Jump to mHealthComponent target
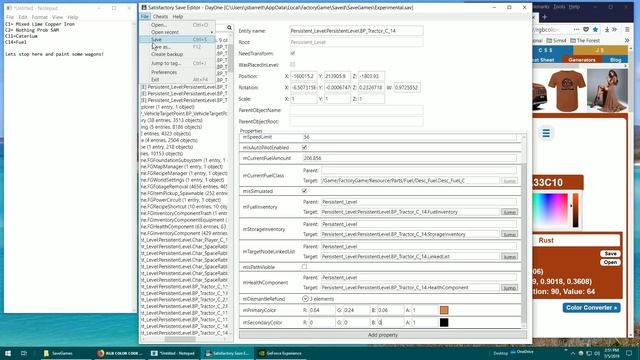Image resolution: width=640 pixels, height=360 pixels. point(509,288)
